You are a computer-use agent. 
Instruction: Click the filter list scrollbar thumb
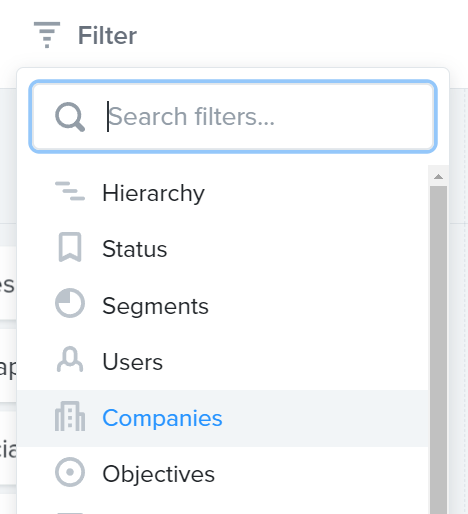point(438,350)
